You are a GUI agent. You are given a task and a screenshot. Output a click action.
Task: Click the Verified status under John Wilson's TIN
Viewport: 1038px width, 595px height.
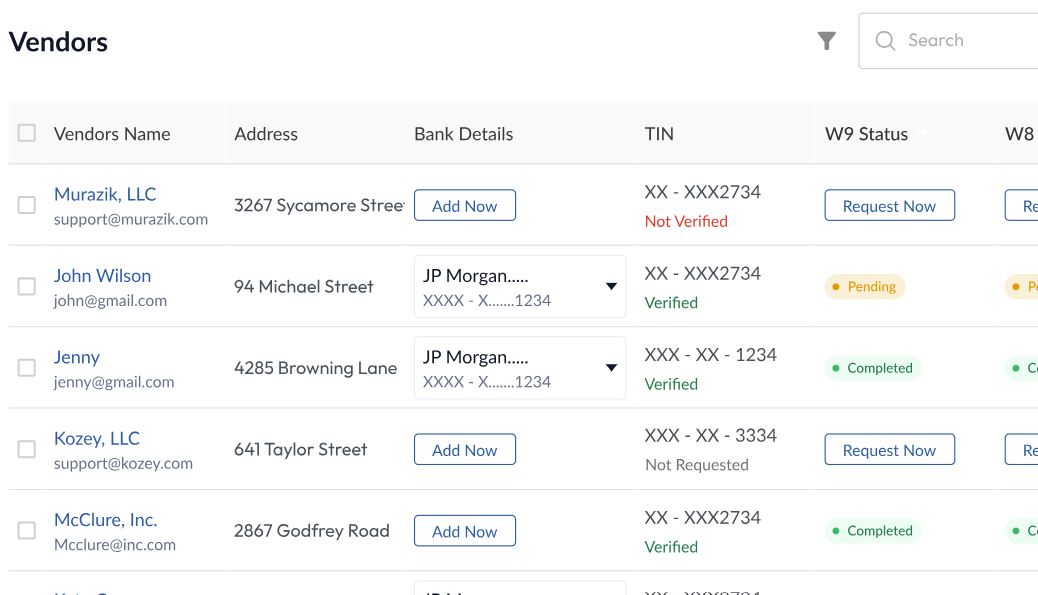[671, 303]
